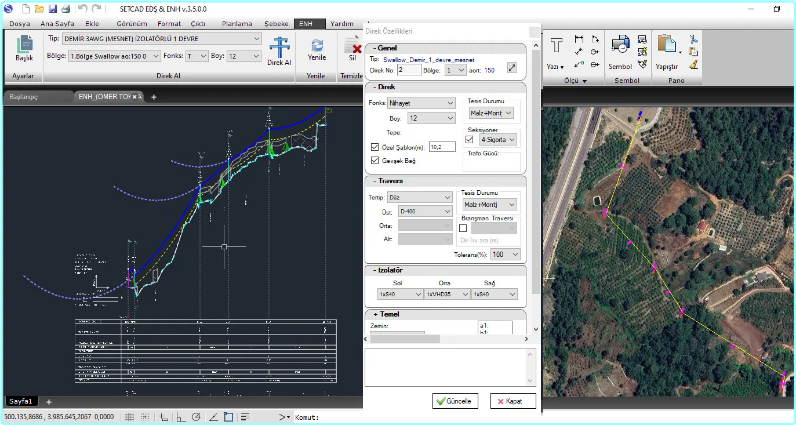
Task: Save the drawing with the floppy icon
Action: 52,9
